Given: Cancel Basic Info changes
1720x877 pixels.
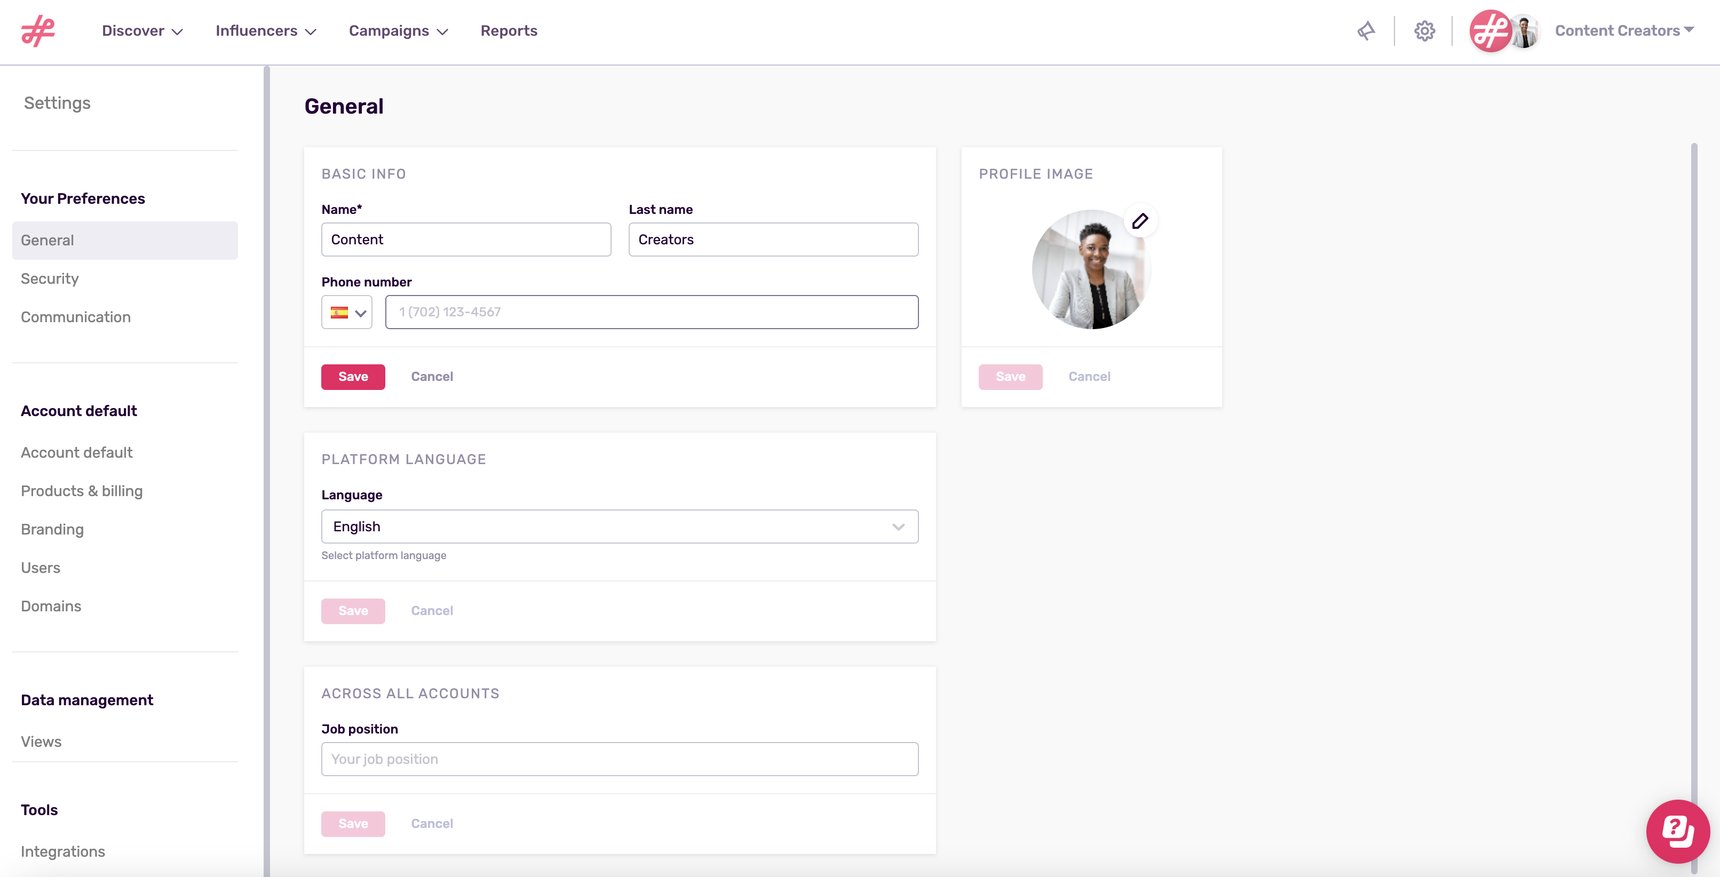Looking at the screenshot, I should [x=432, y=377].
